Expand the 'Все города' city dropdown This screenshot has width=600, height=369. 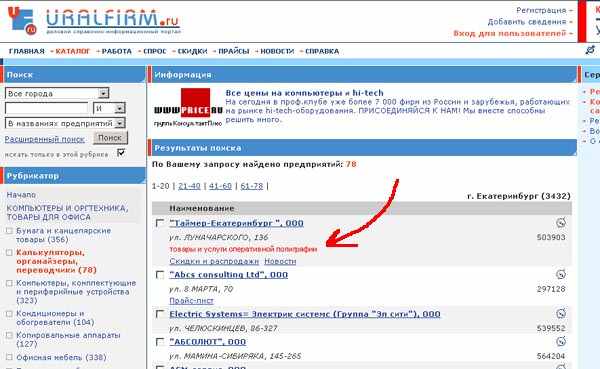pos(103,93)
